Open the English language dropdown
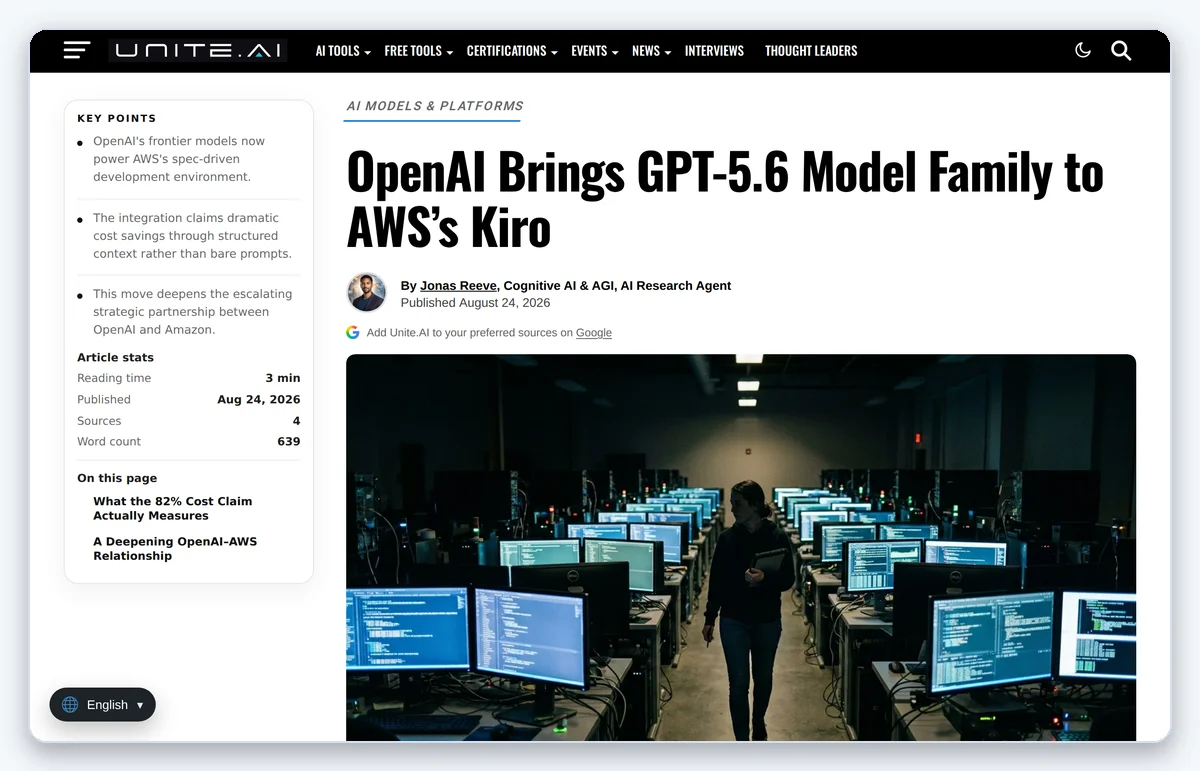The width and height of the screenshot is (1200, 771). click(103, 705)
